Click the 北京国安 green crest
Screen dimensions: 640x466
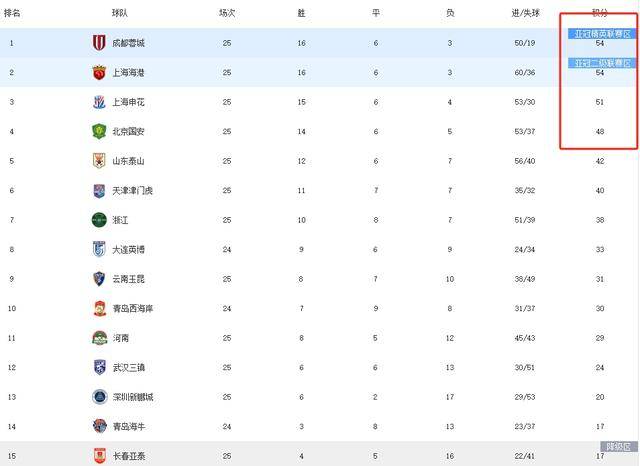[x=99, y=131]
